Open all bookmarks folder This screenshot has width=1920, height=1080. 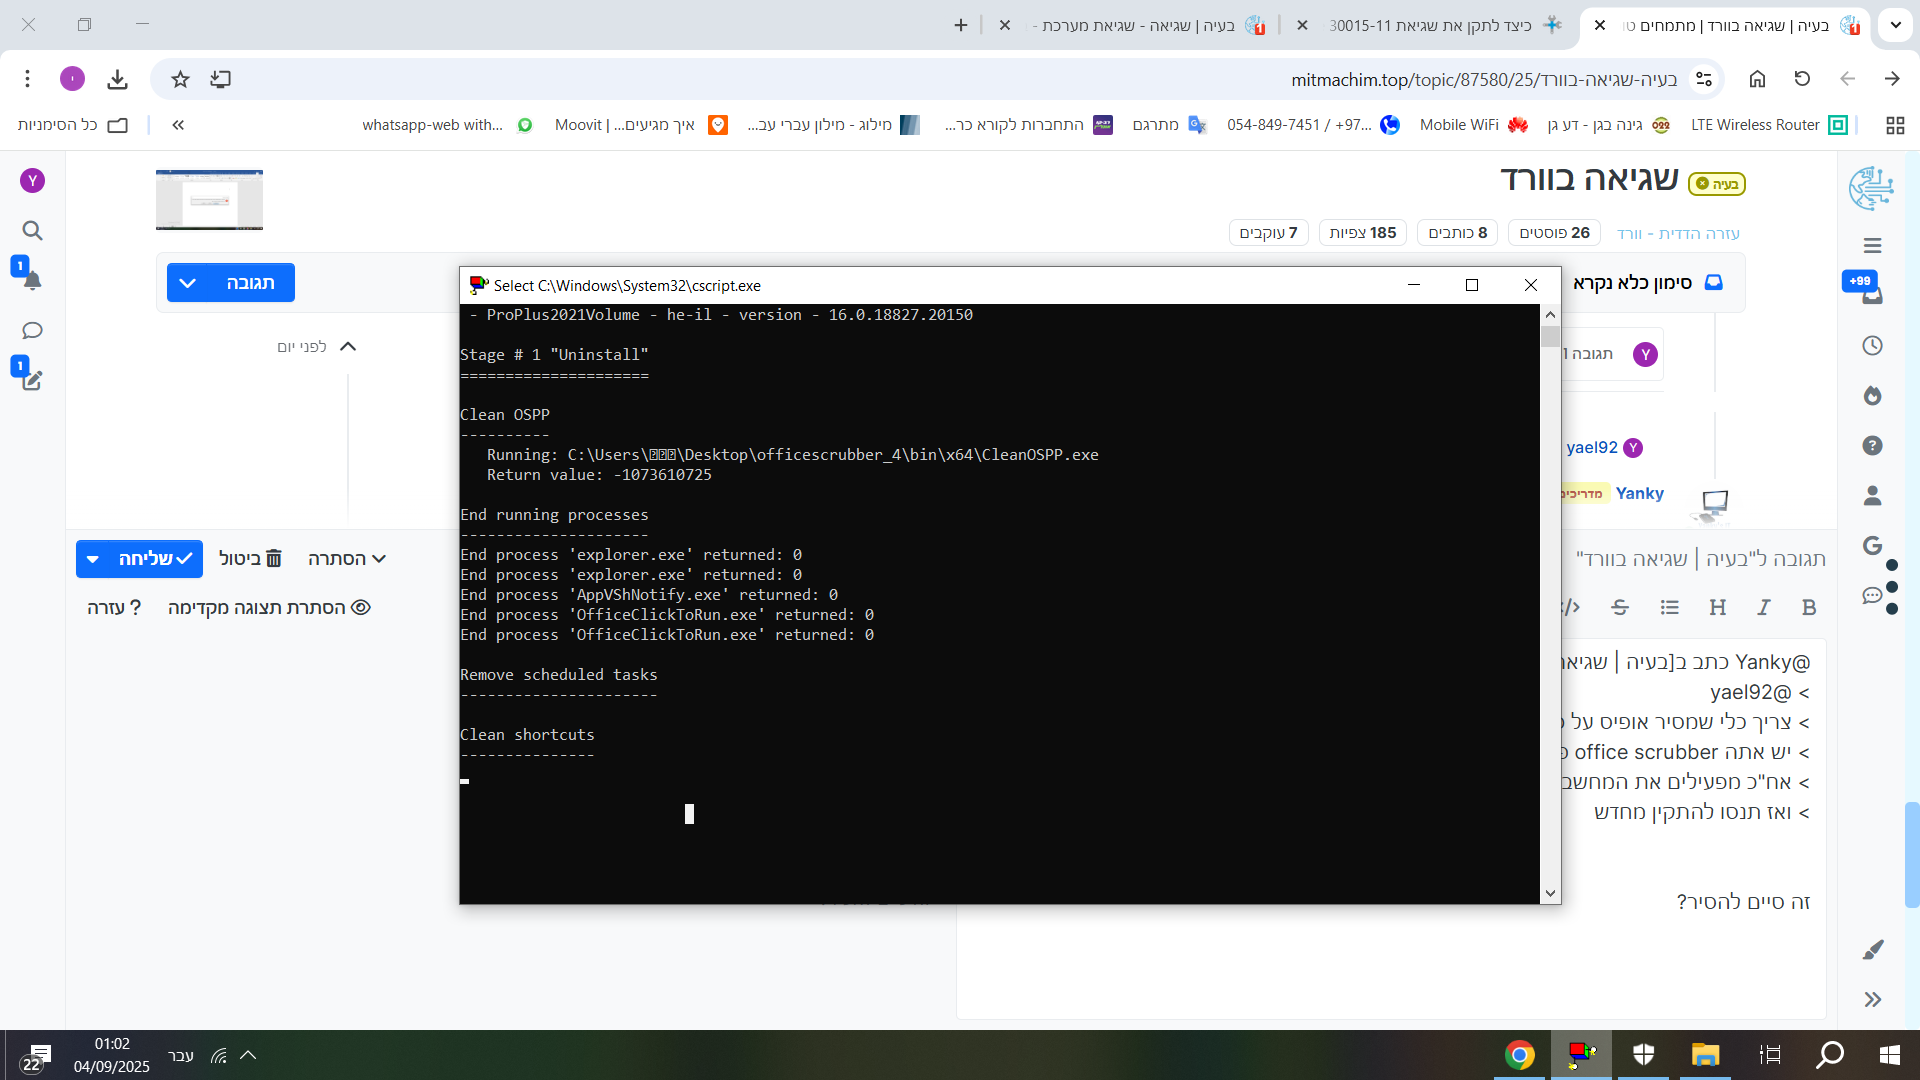click(73, 125)
